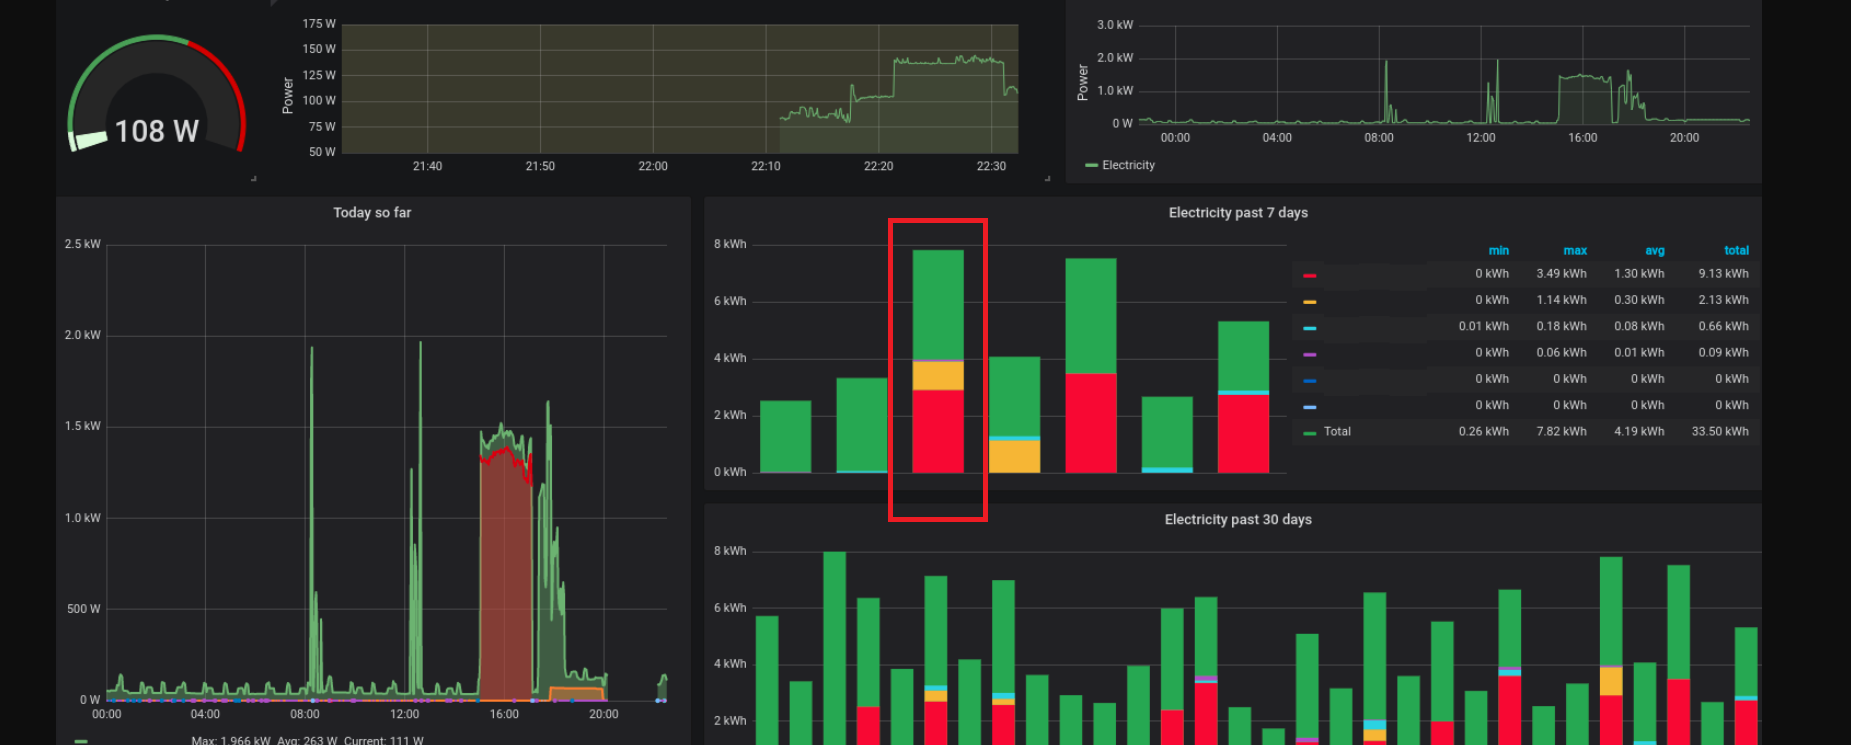Click the 22:10 tick on recent power graph
Viewport: 1851px width, 745px height.
coord(766,167)
